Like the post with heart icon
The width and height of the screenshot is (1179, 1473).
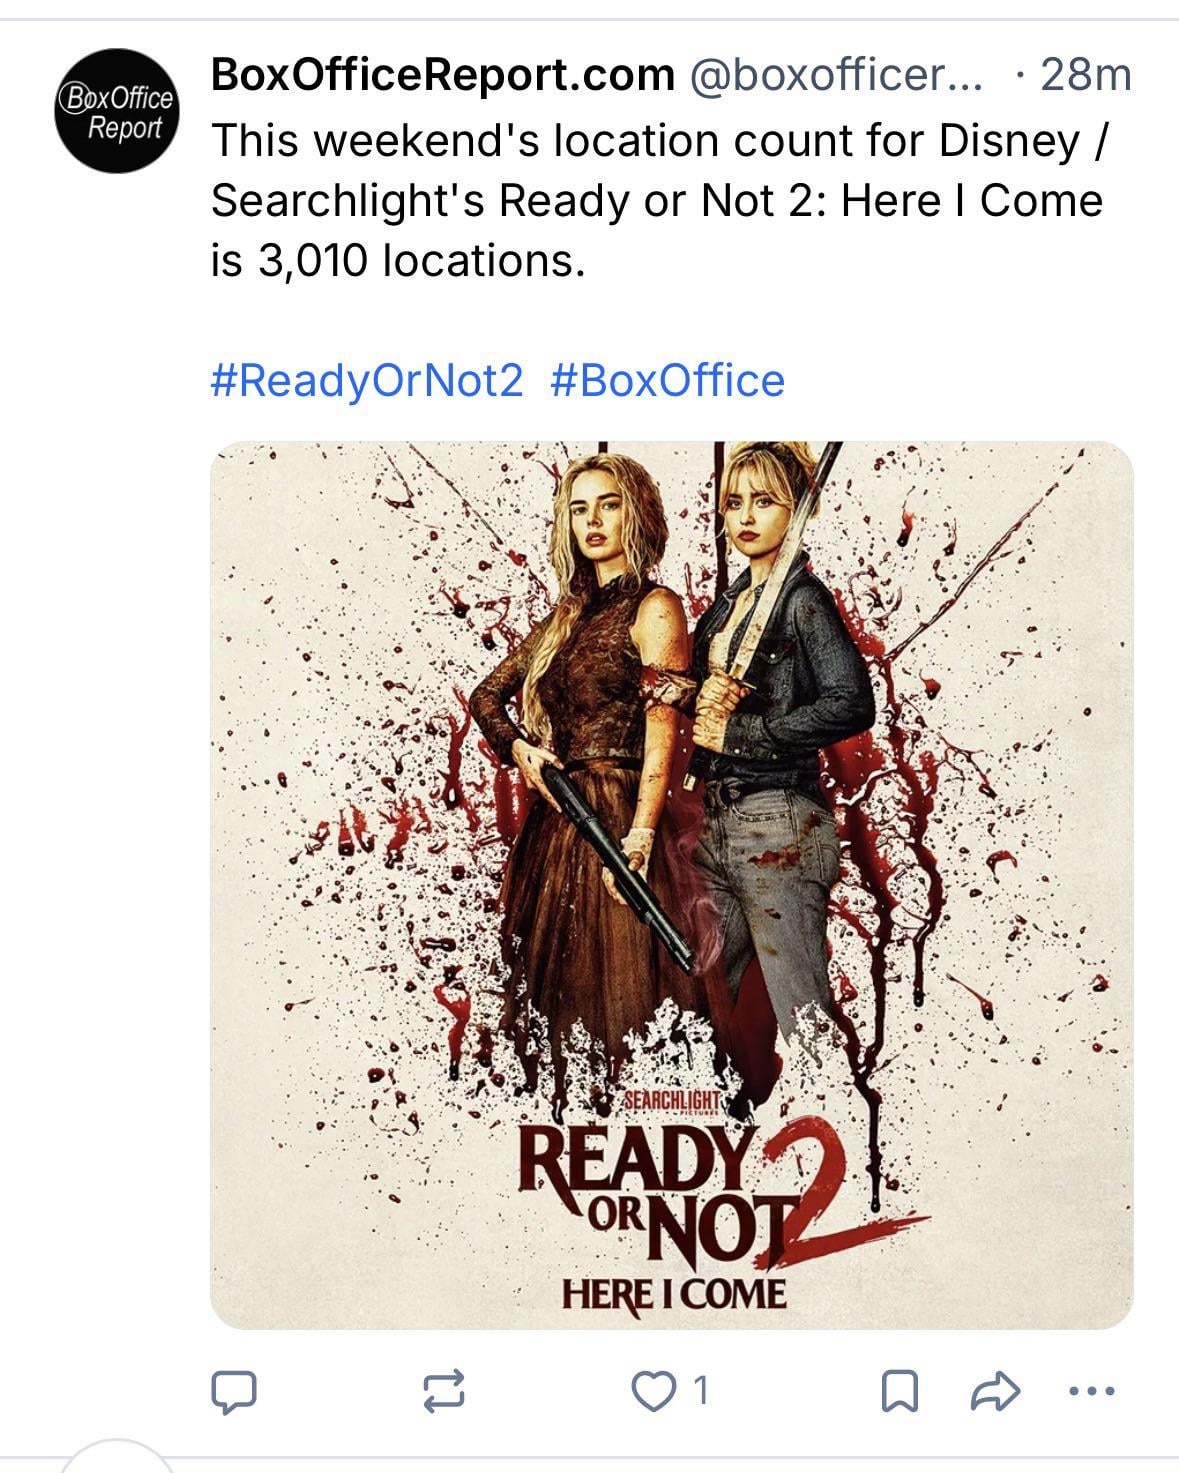point(654,1391)
